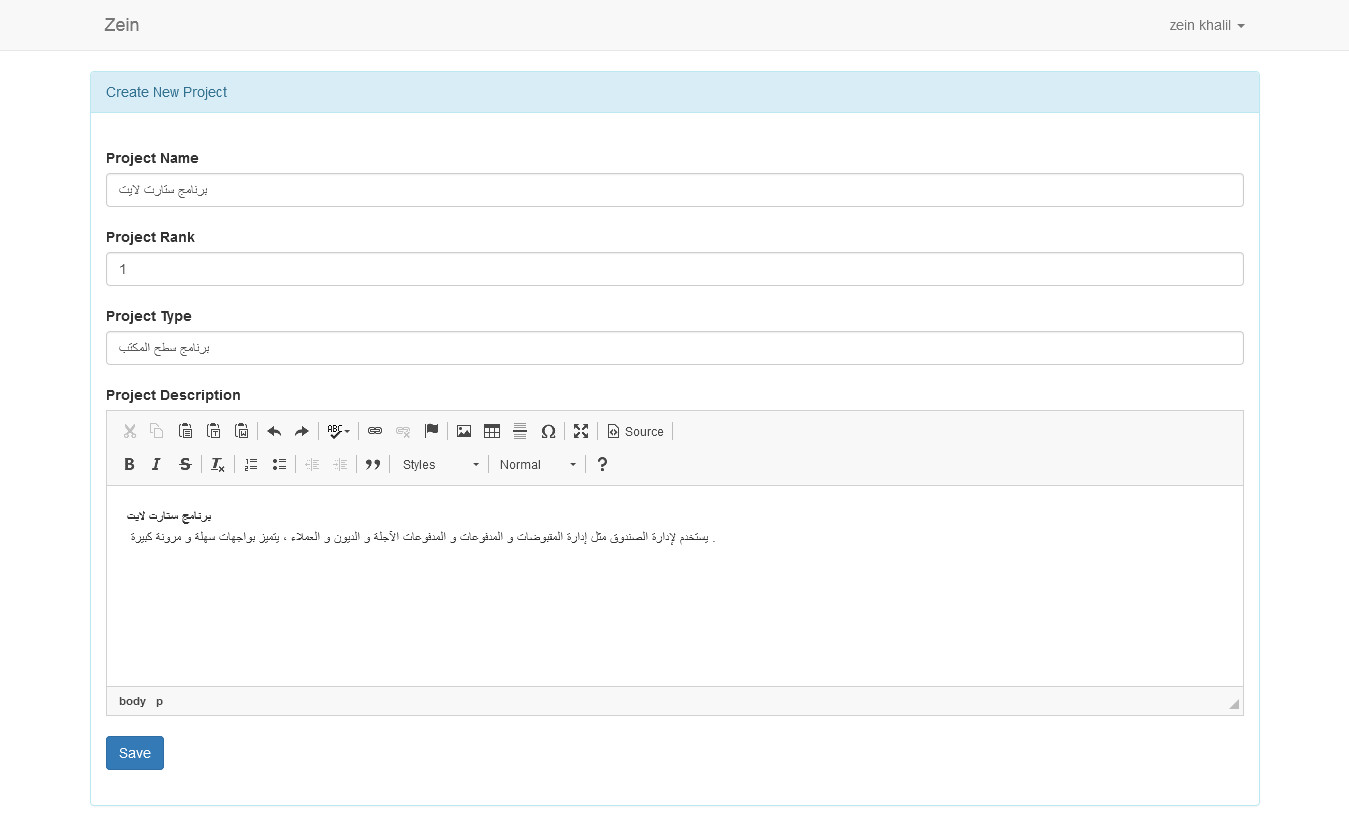This screenshot has height=826, width=1349.
Task: Insert a link in the description
Action: tap(375, 431)
